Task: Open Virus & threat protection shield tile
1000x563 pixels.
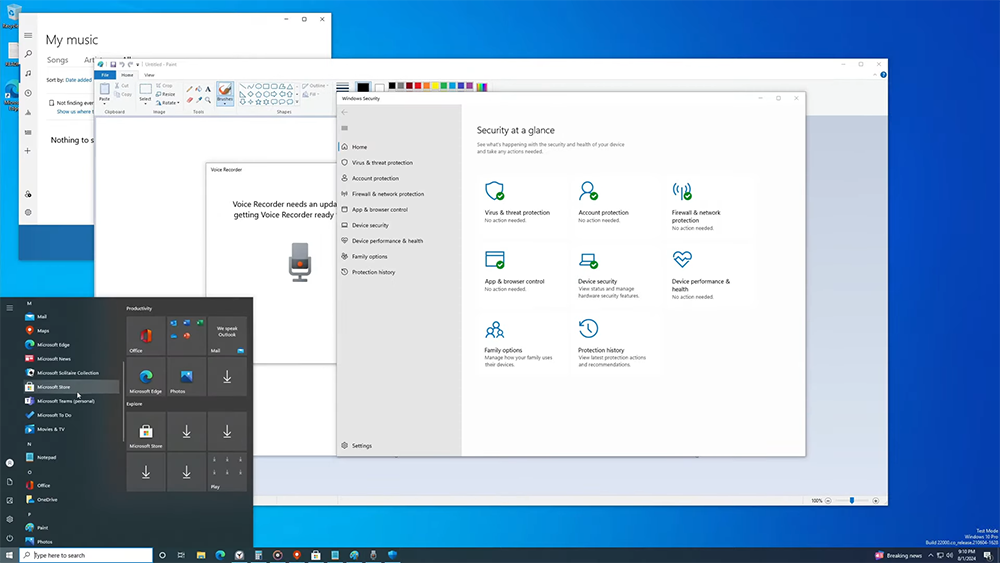Action: click(494, 191)
